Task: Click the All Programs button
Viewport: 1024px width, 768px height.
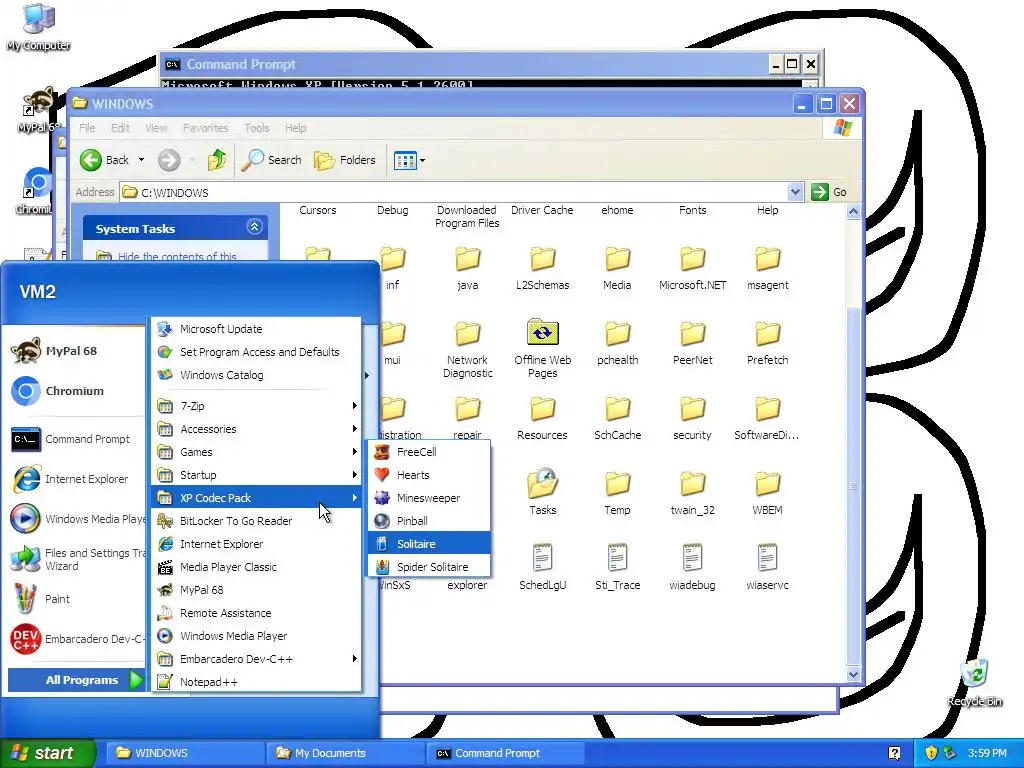Action: [76, 680]
